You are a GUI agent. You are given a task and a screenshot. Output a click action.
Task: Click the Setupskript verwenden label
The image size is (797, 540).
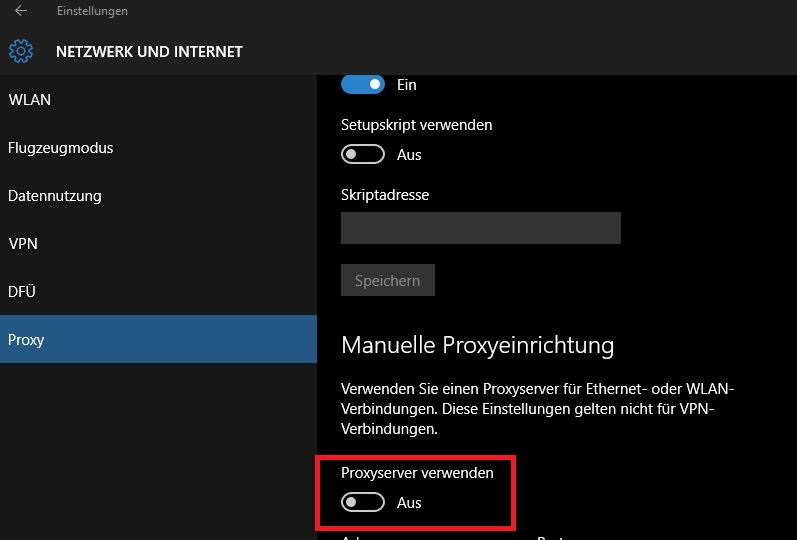416,125
